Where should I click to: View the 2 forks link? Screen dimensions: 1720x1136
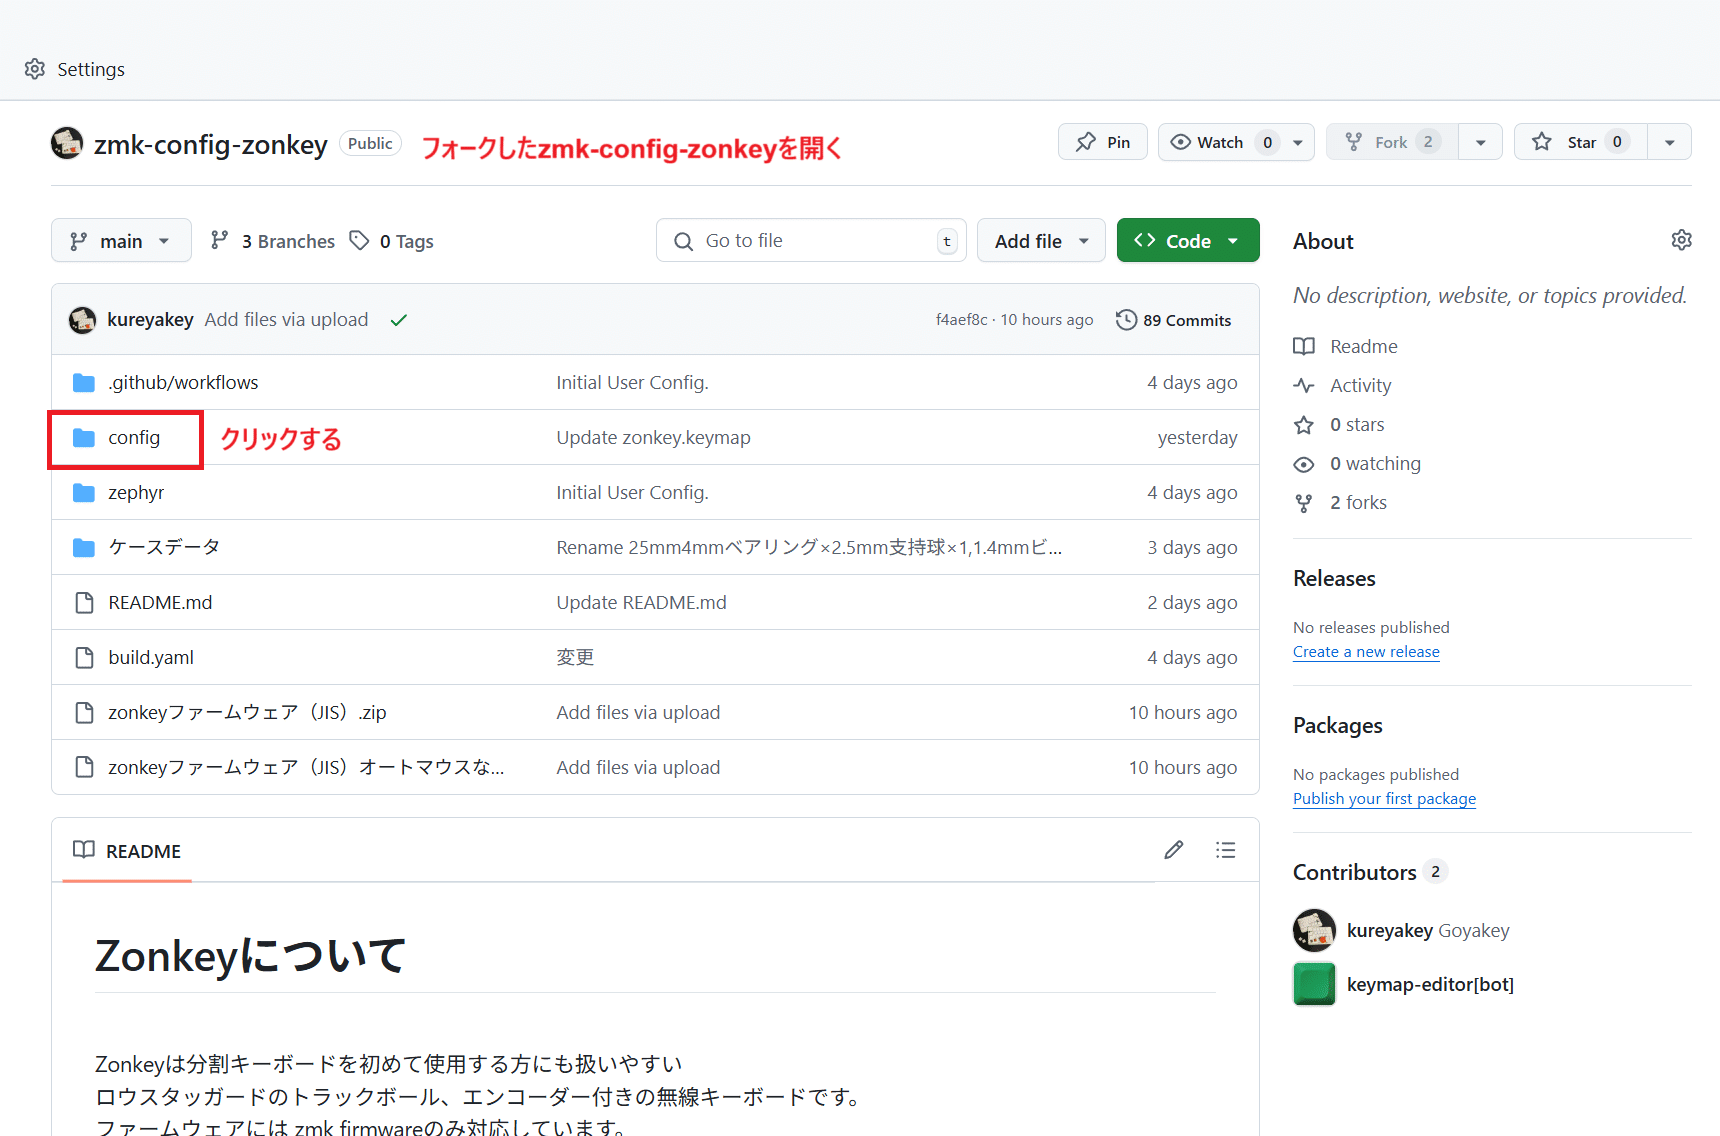1340,503
